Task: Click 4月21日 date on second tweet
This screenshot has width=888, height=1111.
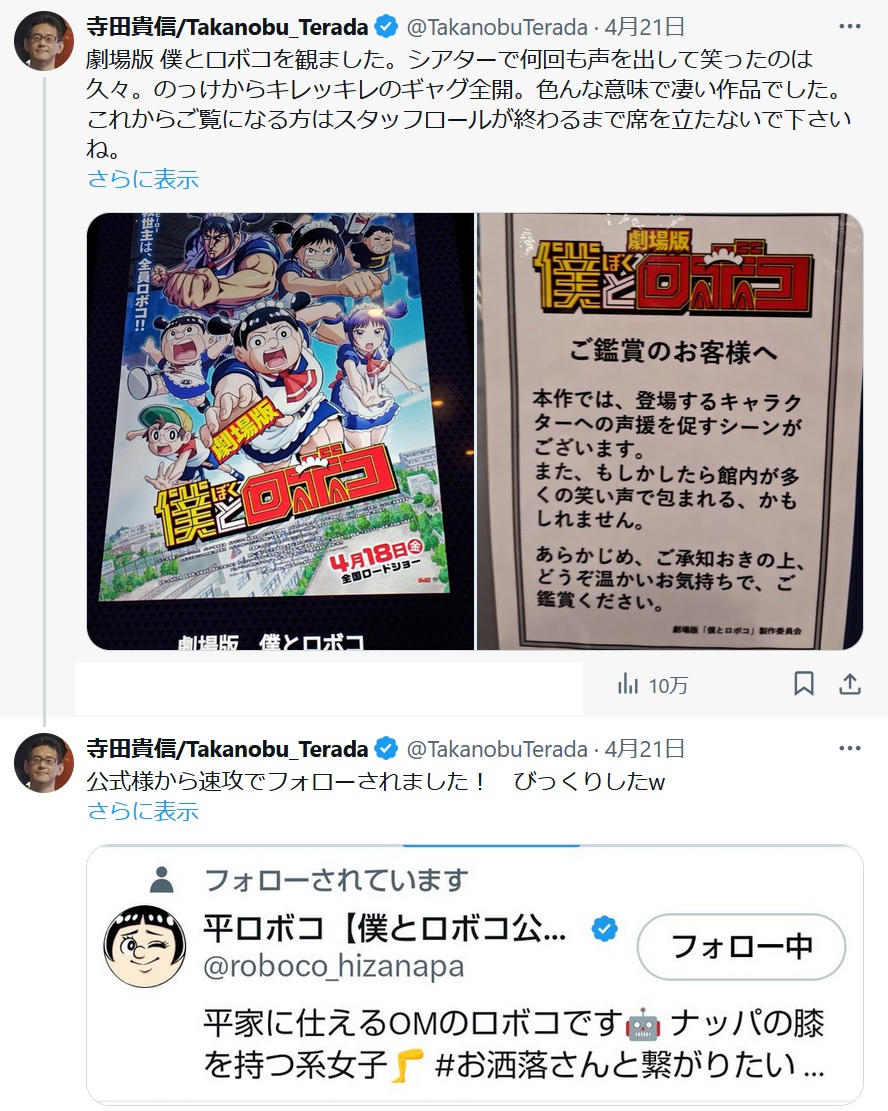Action: pyautogui.click(x=644, y=750)
